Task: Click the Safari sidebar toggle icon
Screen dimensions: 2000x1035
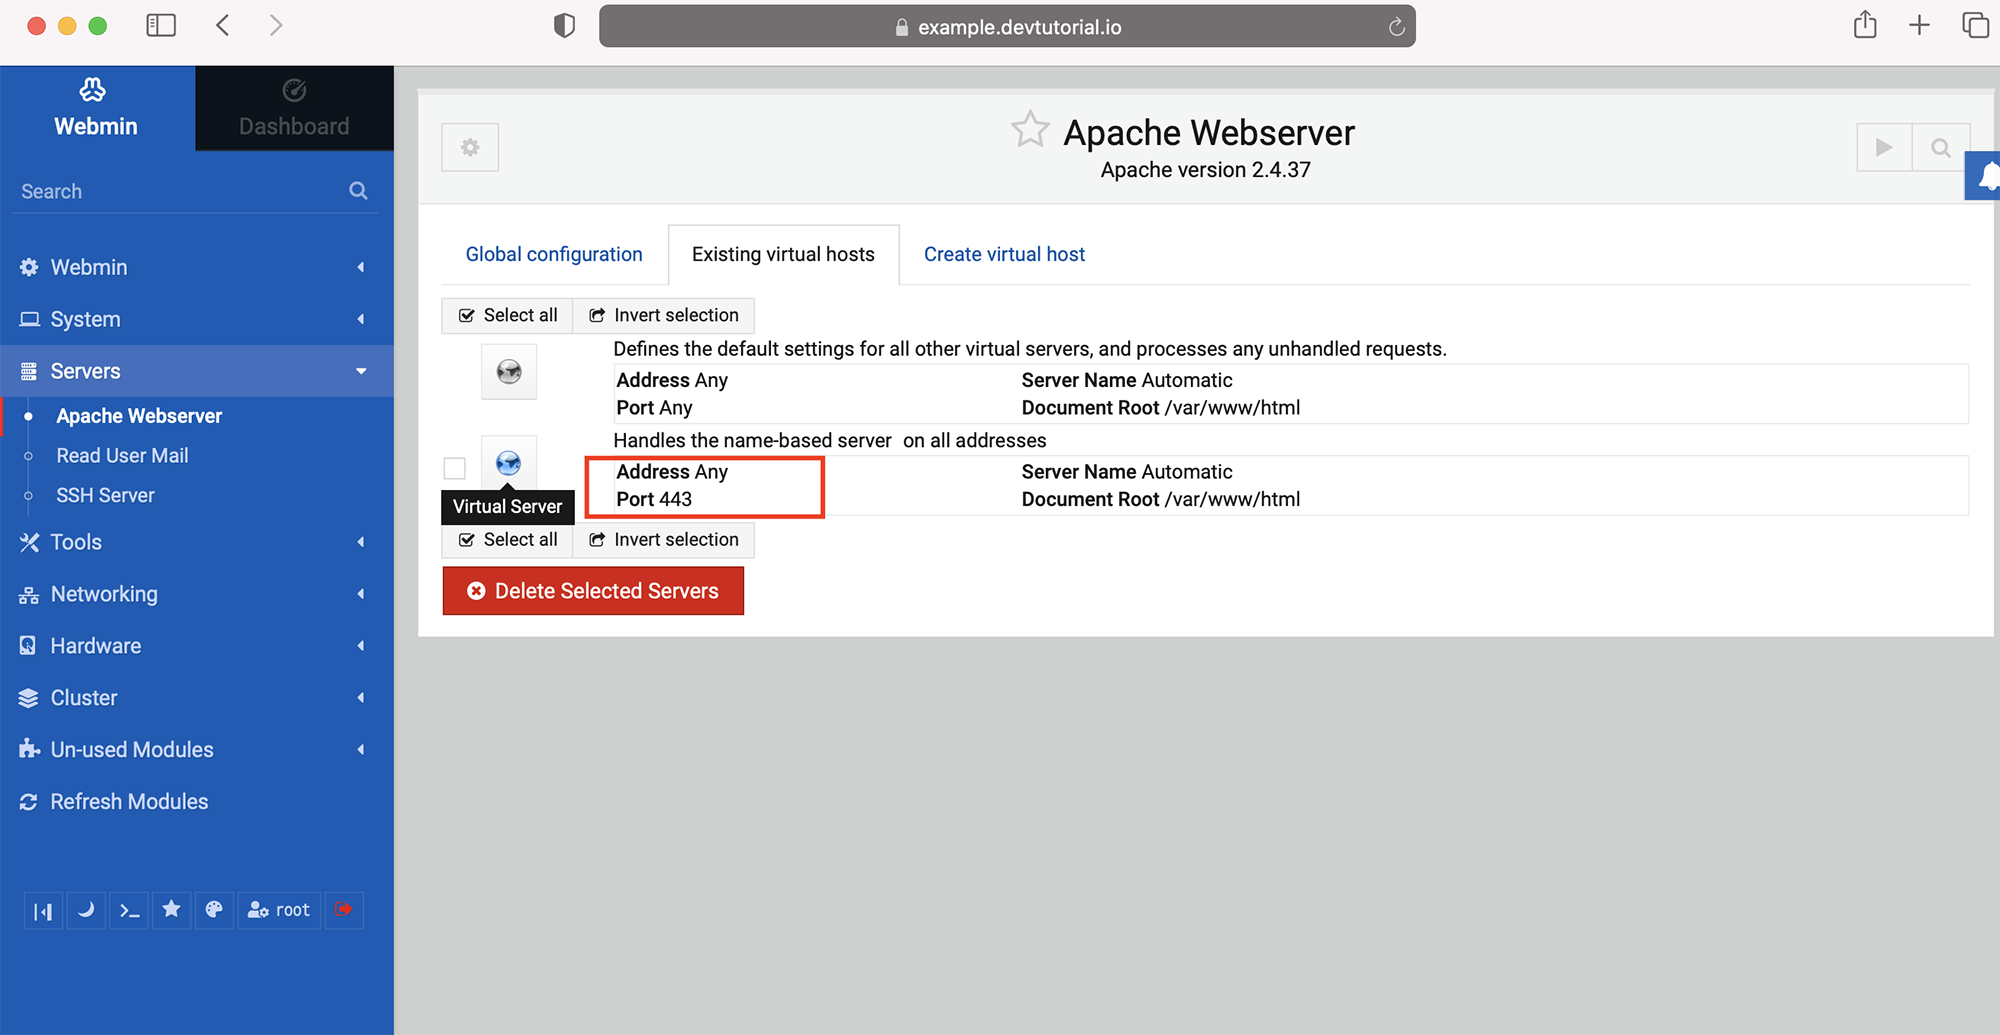Action: click(161, 26)
